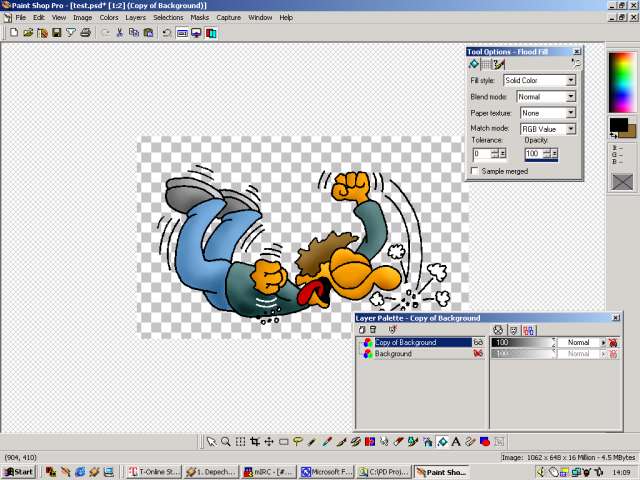Undo the last action with the Undo icon
This screenshot has width=640, height=480.
click(x=167, y=33)
